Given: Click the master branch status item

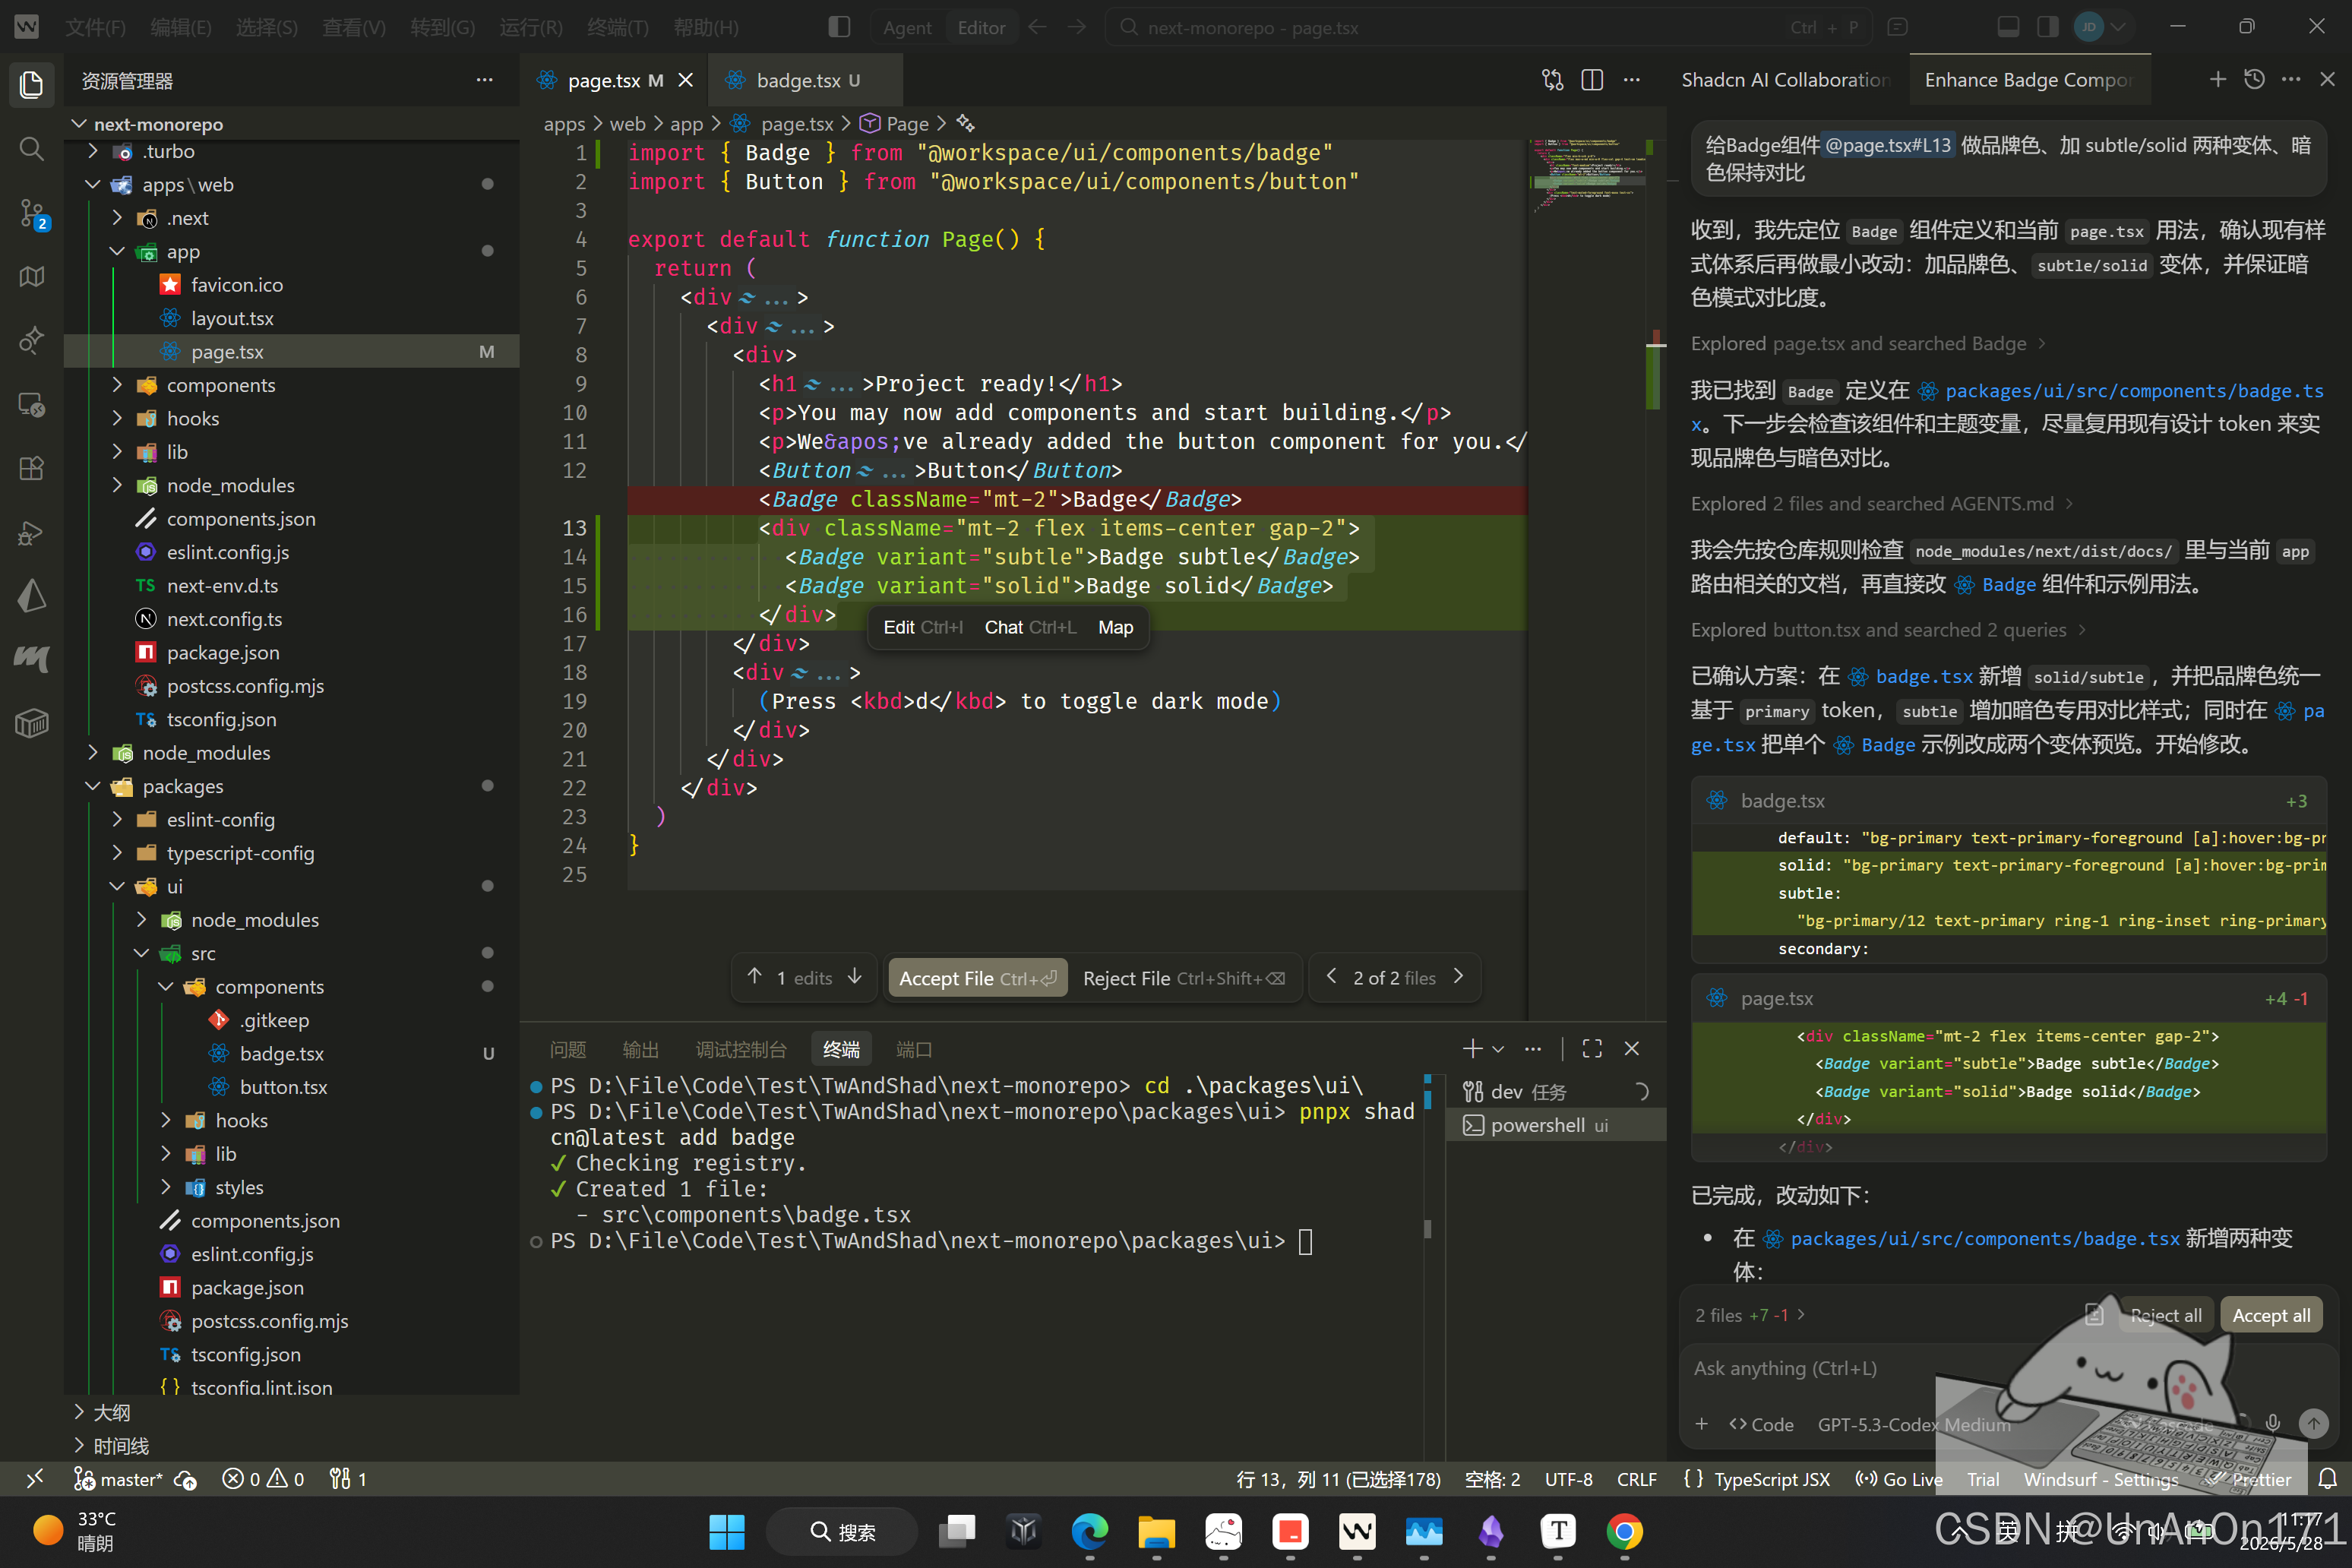Looking at the screenshot, I should coord(118,1479).
